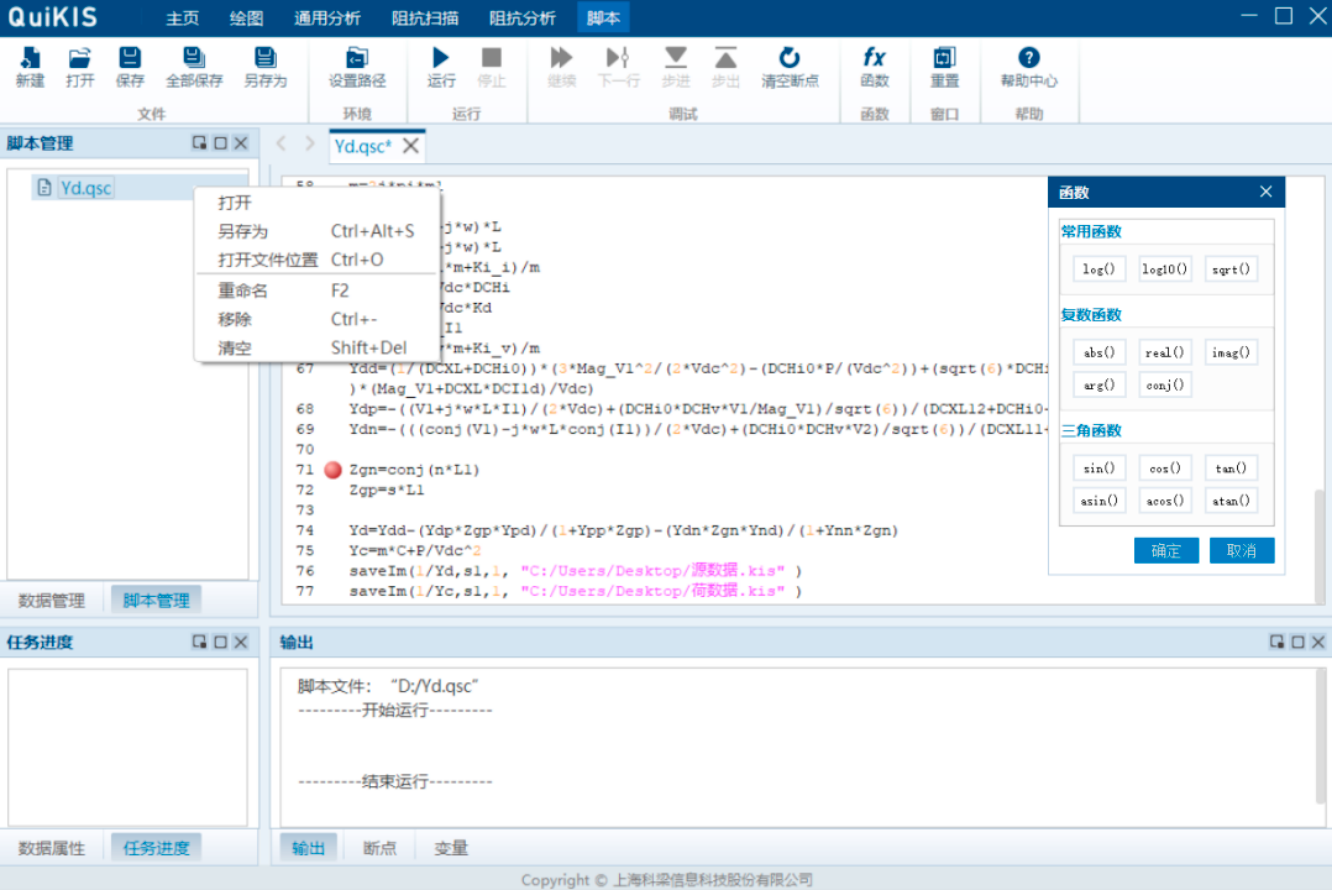Switch to the 阻抗分析 ribbon tab
1334x892 pixels.
tap(522, 18)
